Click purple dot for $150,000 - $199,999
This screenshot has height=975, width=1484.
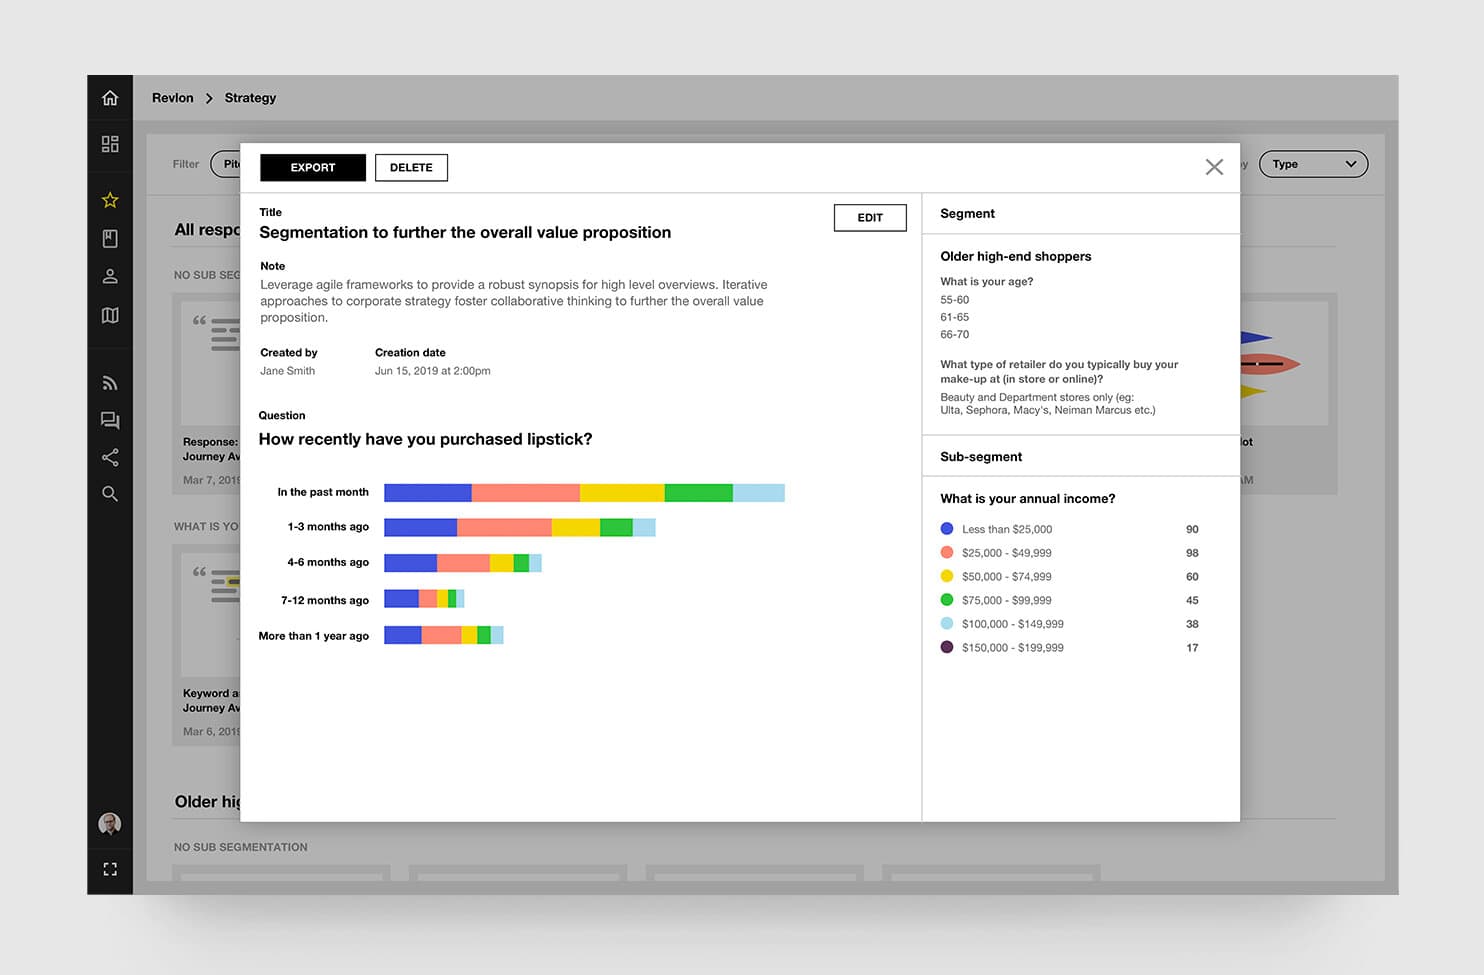point(947,647)
